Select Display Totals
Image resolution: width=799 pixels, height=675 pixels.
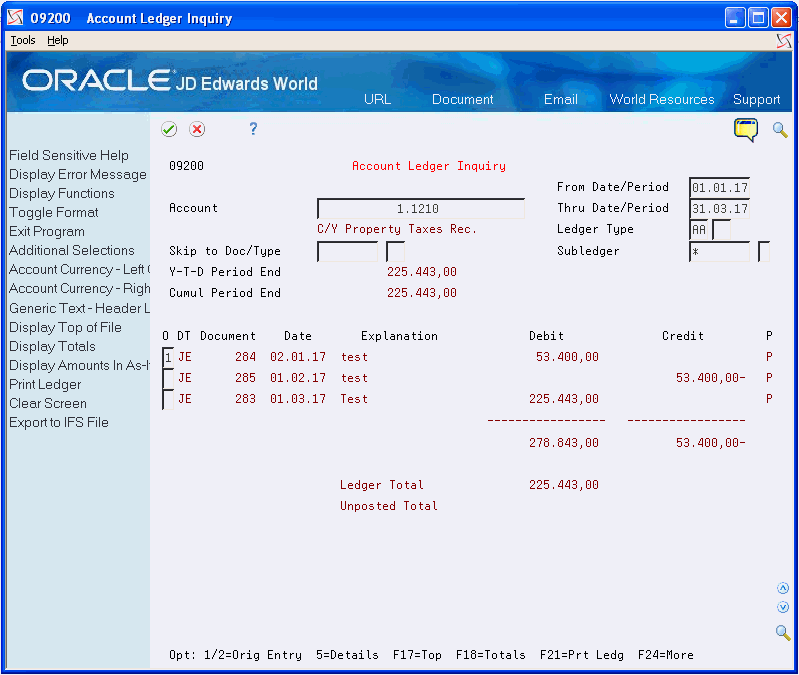tap(52, 346)
